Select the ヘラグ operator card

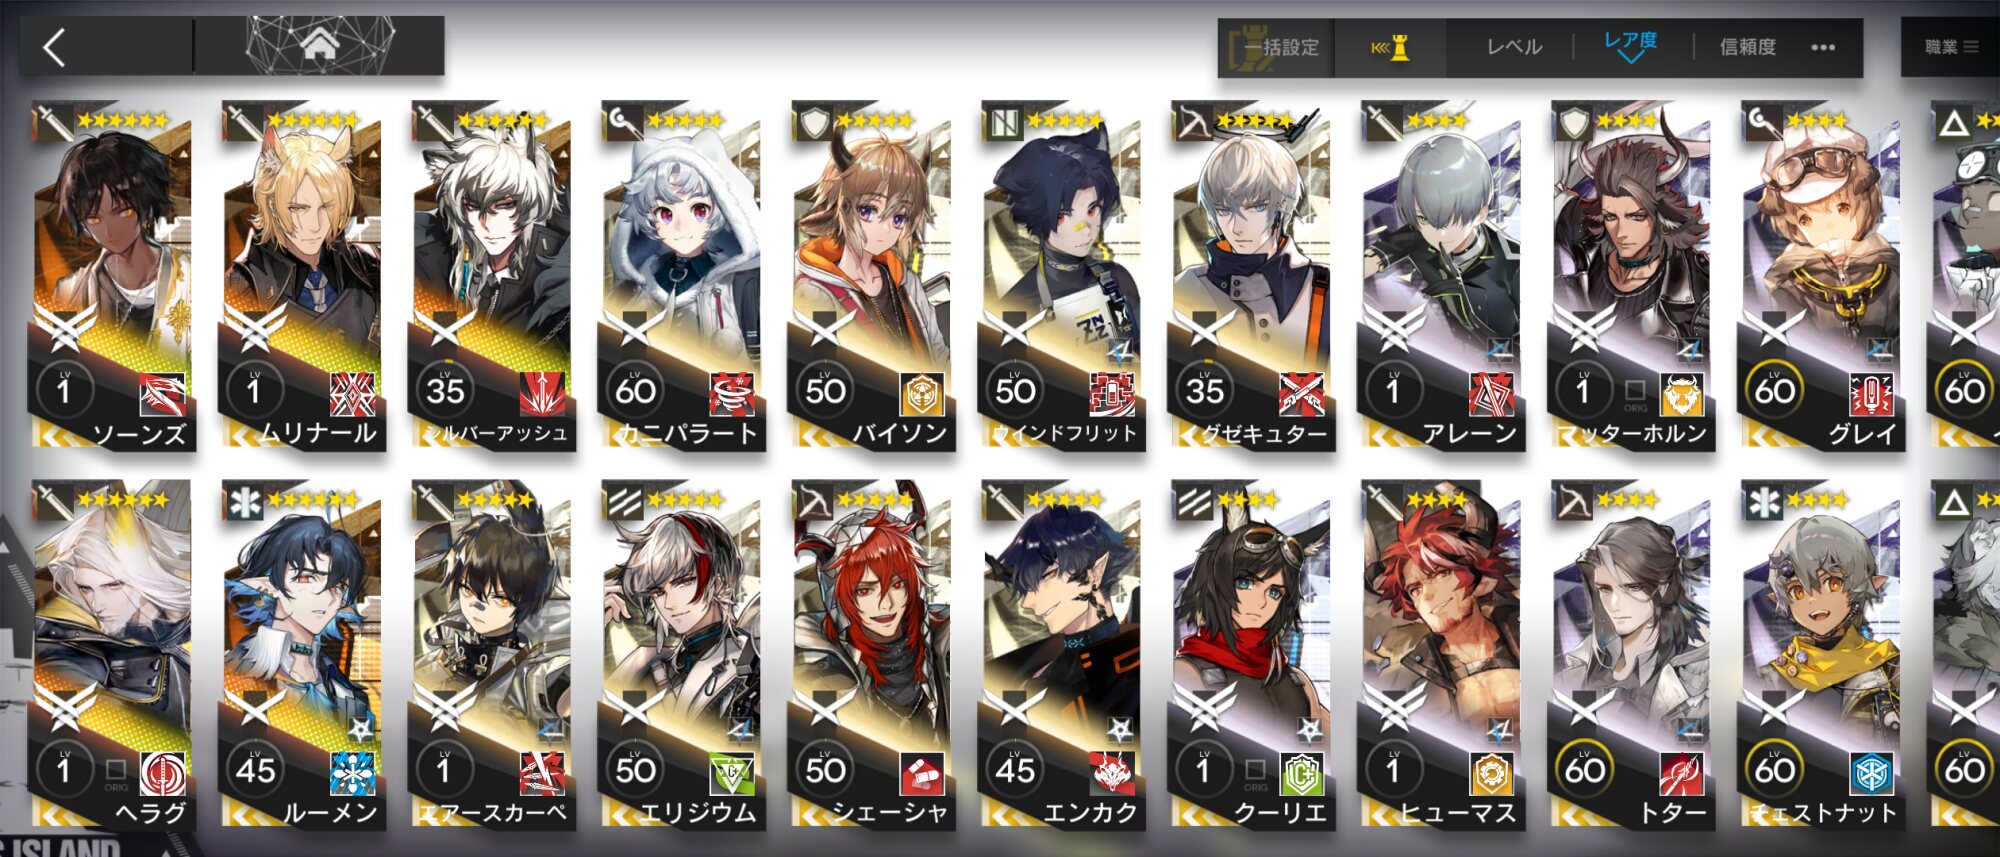(112, 655)
